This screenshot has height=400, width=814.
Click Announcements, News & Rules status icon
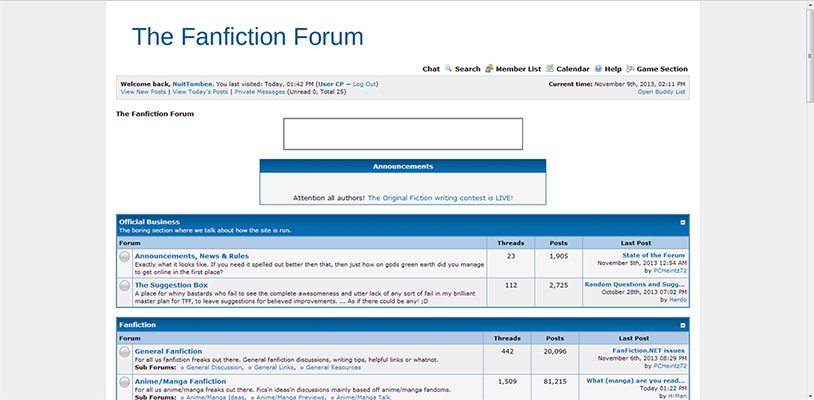pyautogui.click(x=125, y=257)
